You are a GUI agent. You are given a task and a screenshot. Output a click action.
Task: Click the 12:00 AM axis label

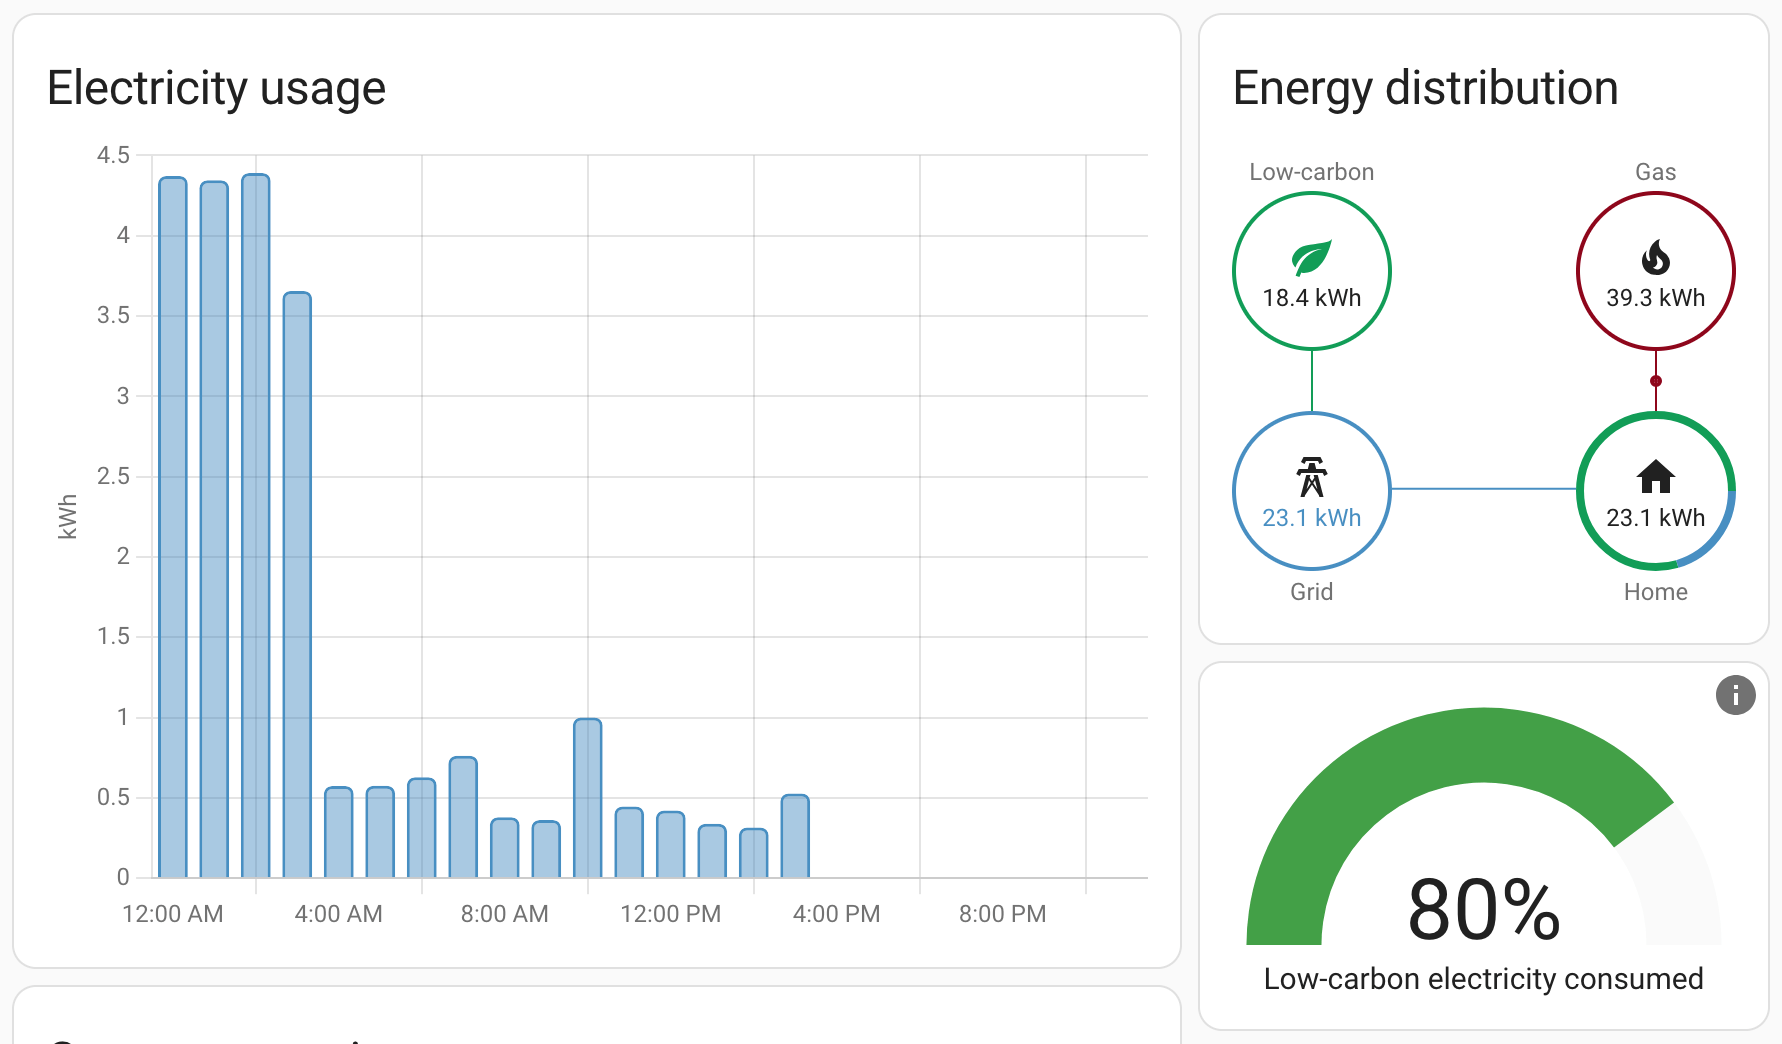coord(172,914)
